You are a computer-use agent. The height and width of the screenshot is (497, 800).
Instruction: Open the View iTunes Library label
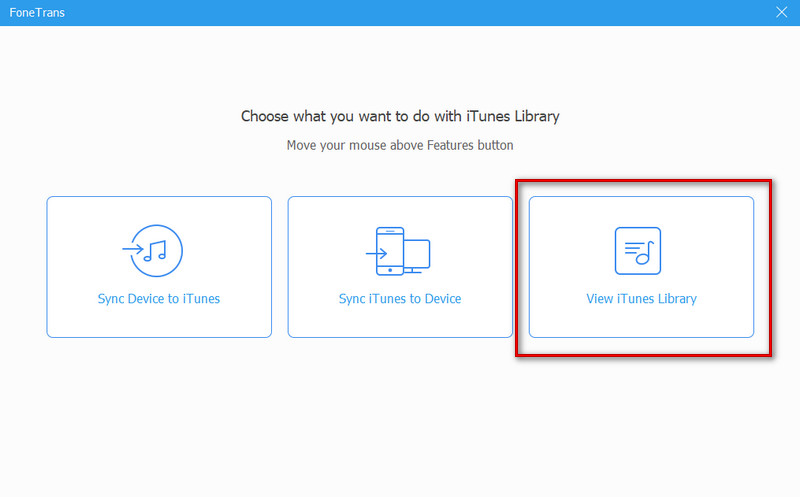[x=641, y=299]
